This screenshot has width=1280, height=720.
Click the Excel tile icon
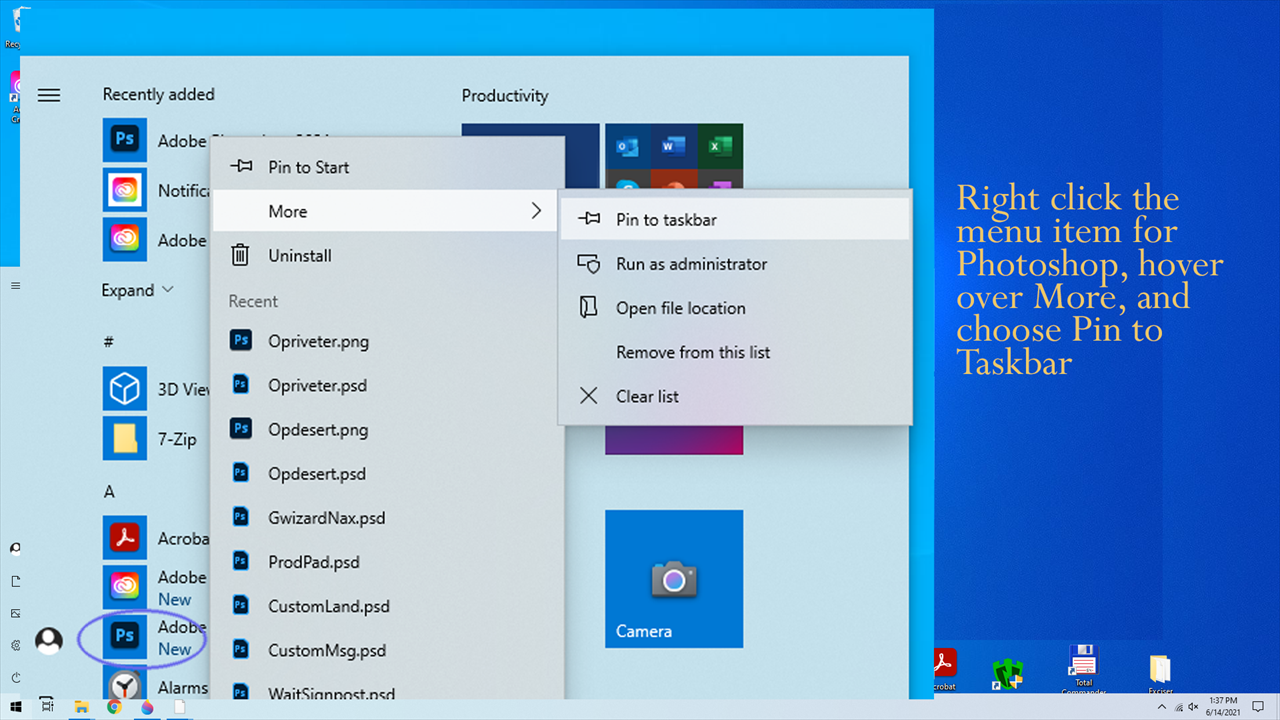tap(720, 147)
